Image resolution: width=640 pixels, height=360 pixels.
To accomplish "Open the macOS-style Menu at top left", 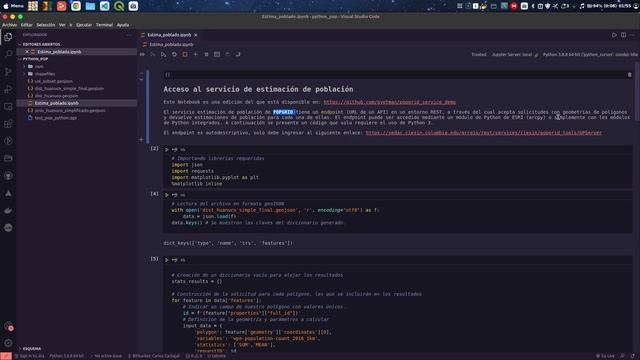I will (13, 6).
